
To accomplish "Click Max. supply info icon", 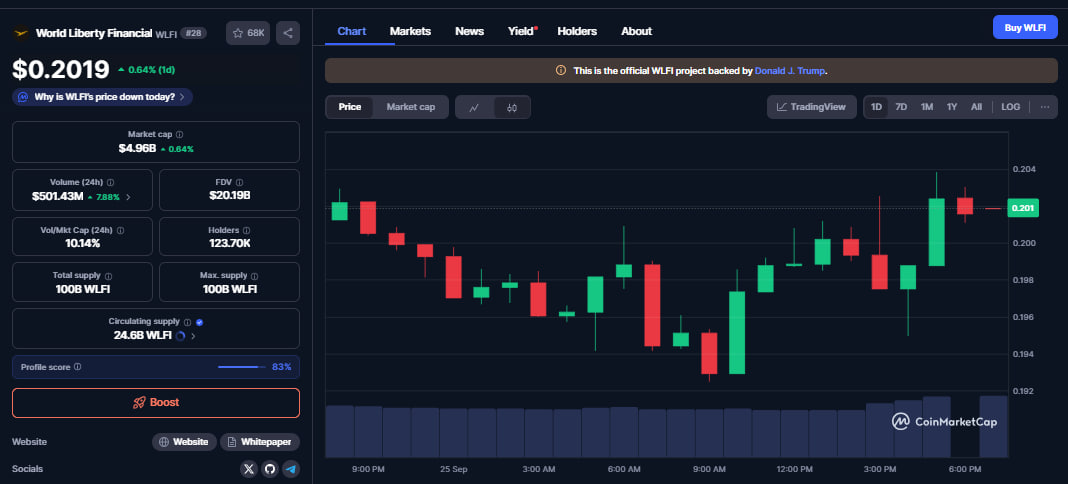I will click(x=255, y=276).
